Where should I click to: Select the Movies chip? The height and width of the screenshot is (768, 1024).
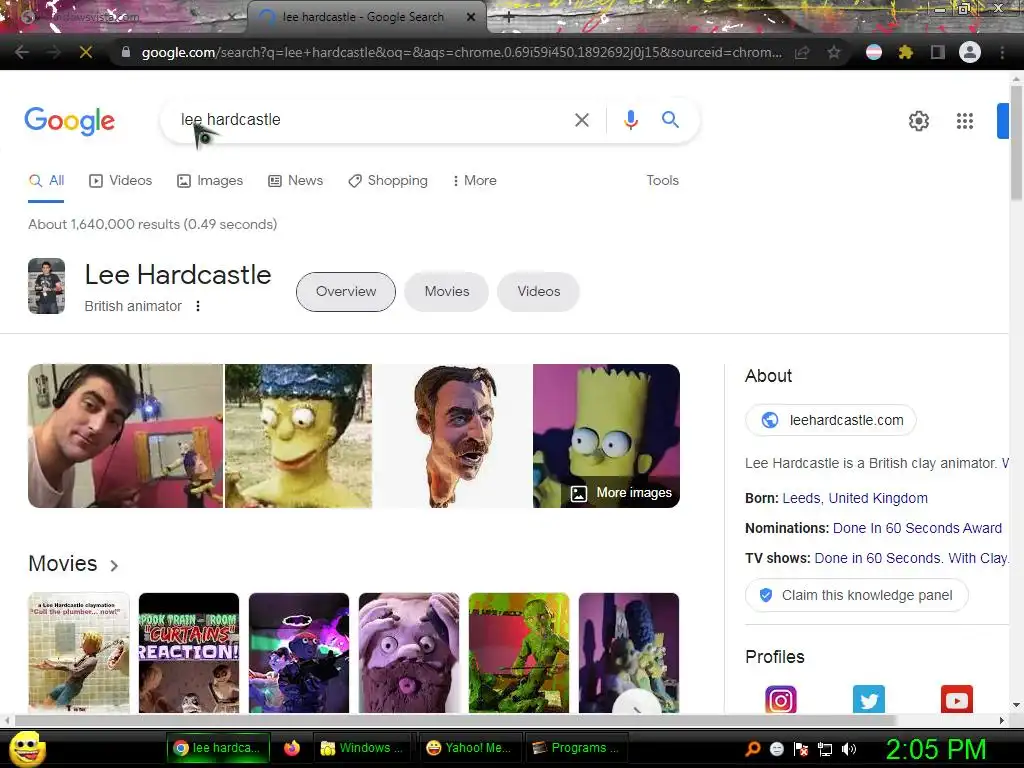tap(447, 291)
